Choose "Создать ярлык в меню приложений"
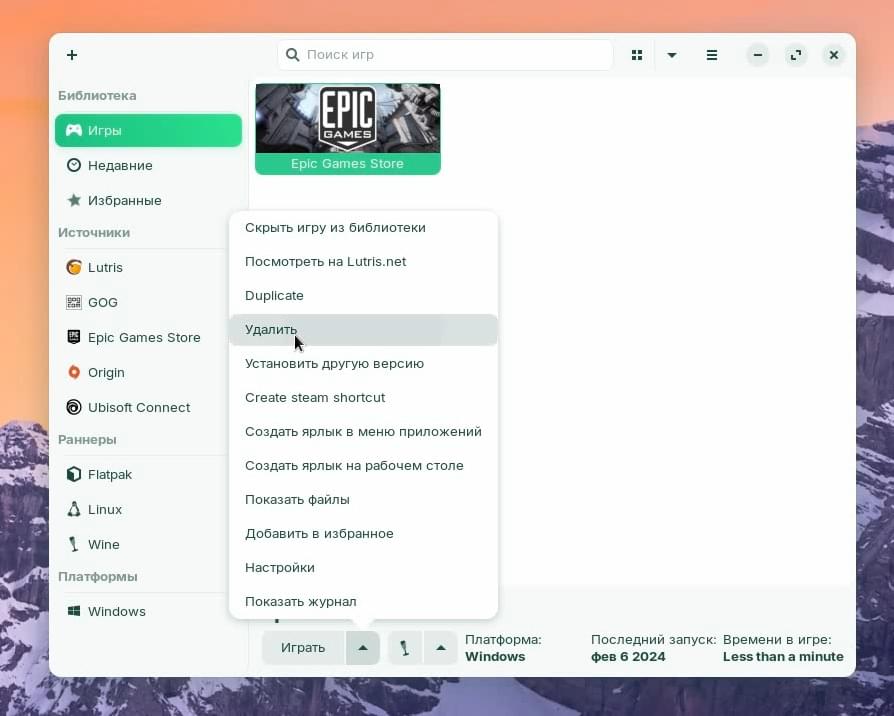 (x=363, y=432)
